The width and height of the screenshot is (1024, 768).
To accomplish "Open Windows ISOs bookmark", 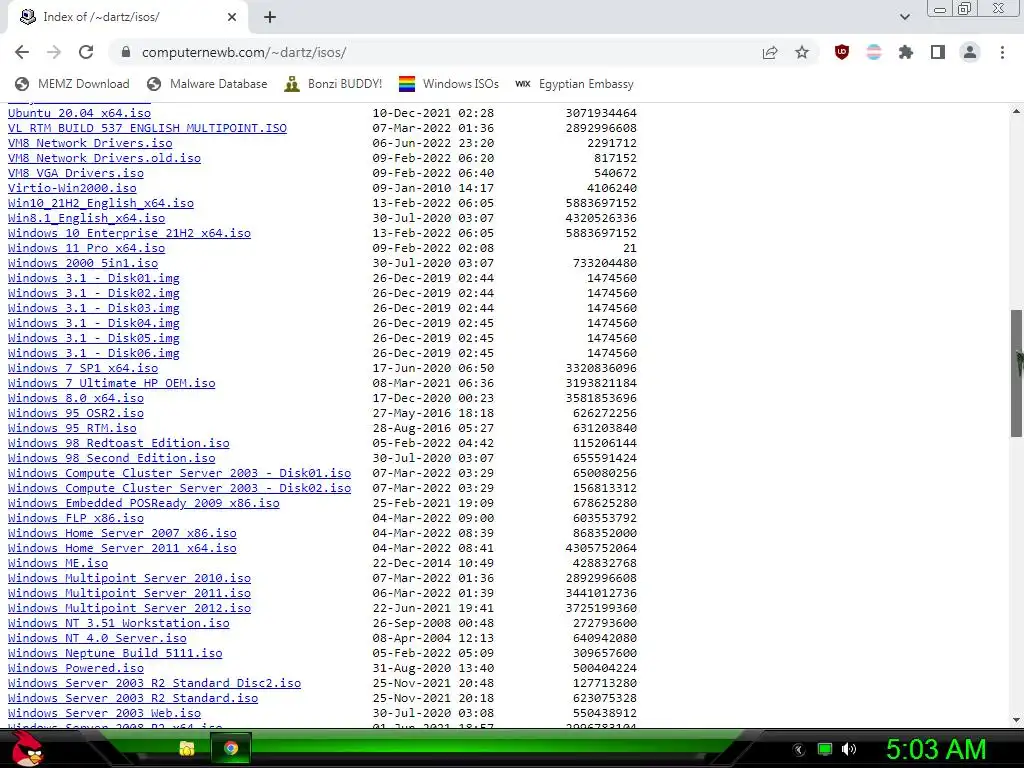I will 449,84.
